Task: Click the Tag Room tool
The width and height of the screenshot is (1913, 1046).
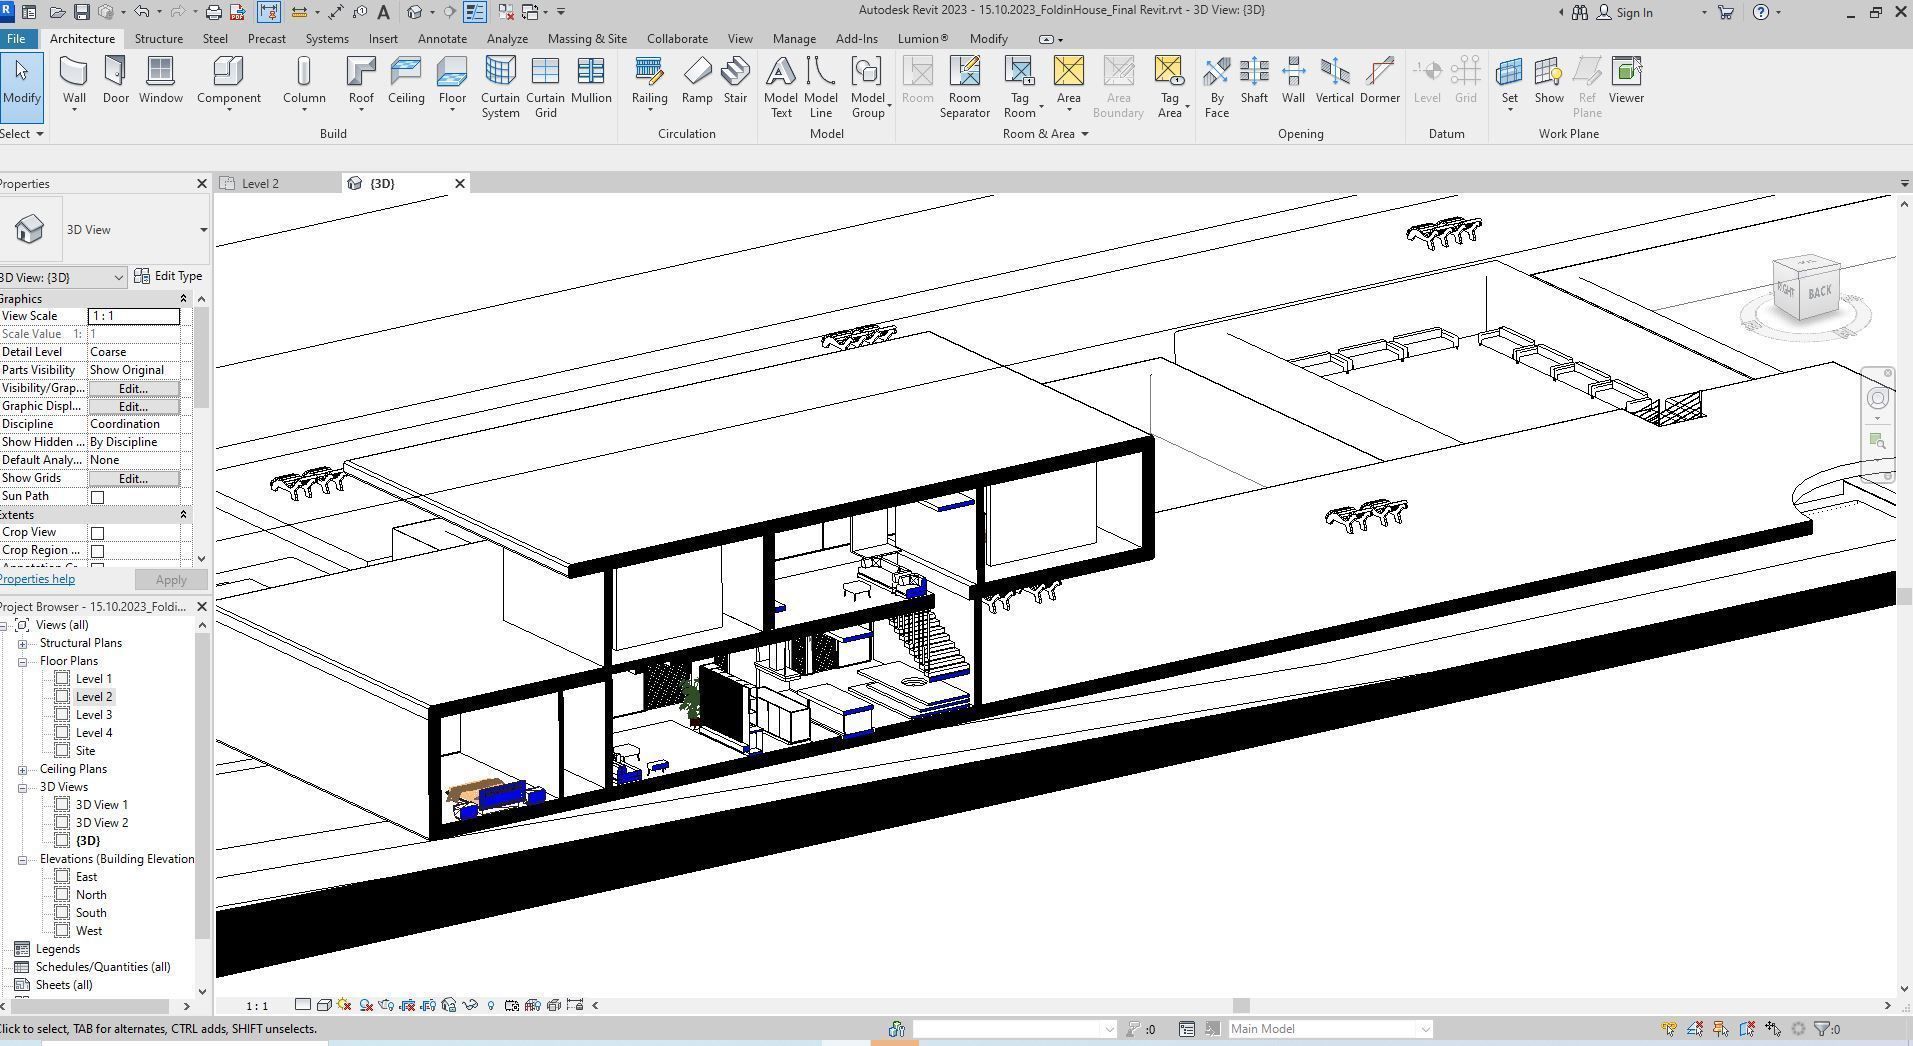Action: pos(1019,87)
